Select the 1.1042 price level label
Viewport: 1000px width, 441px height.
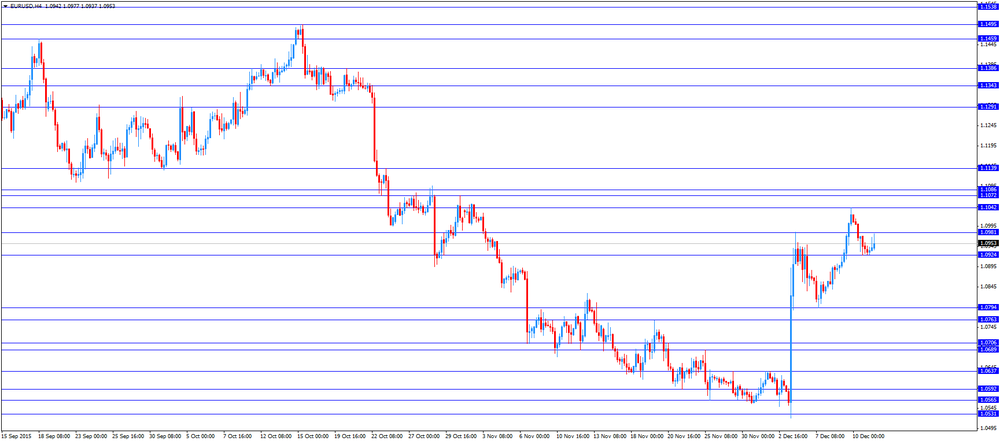(988, 207)
